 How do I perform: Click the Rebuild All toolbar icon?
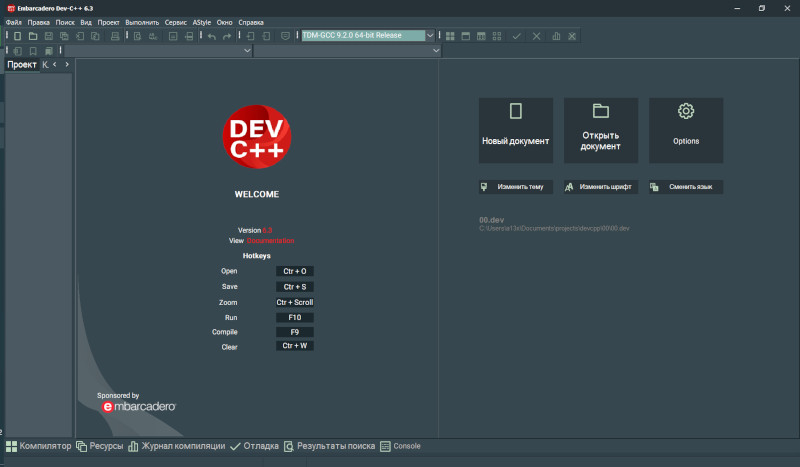tap(497, 36)
